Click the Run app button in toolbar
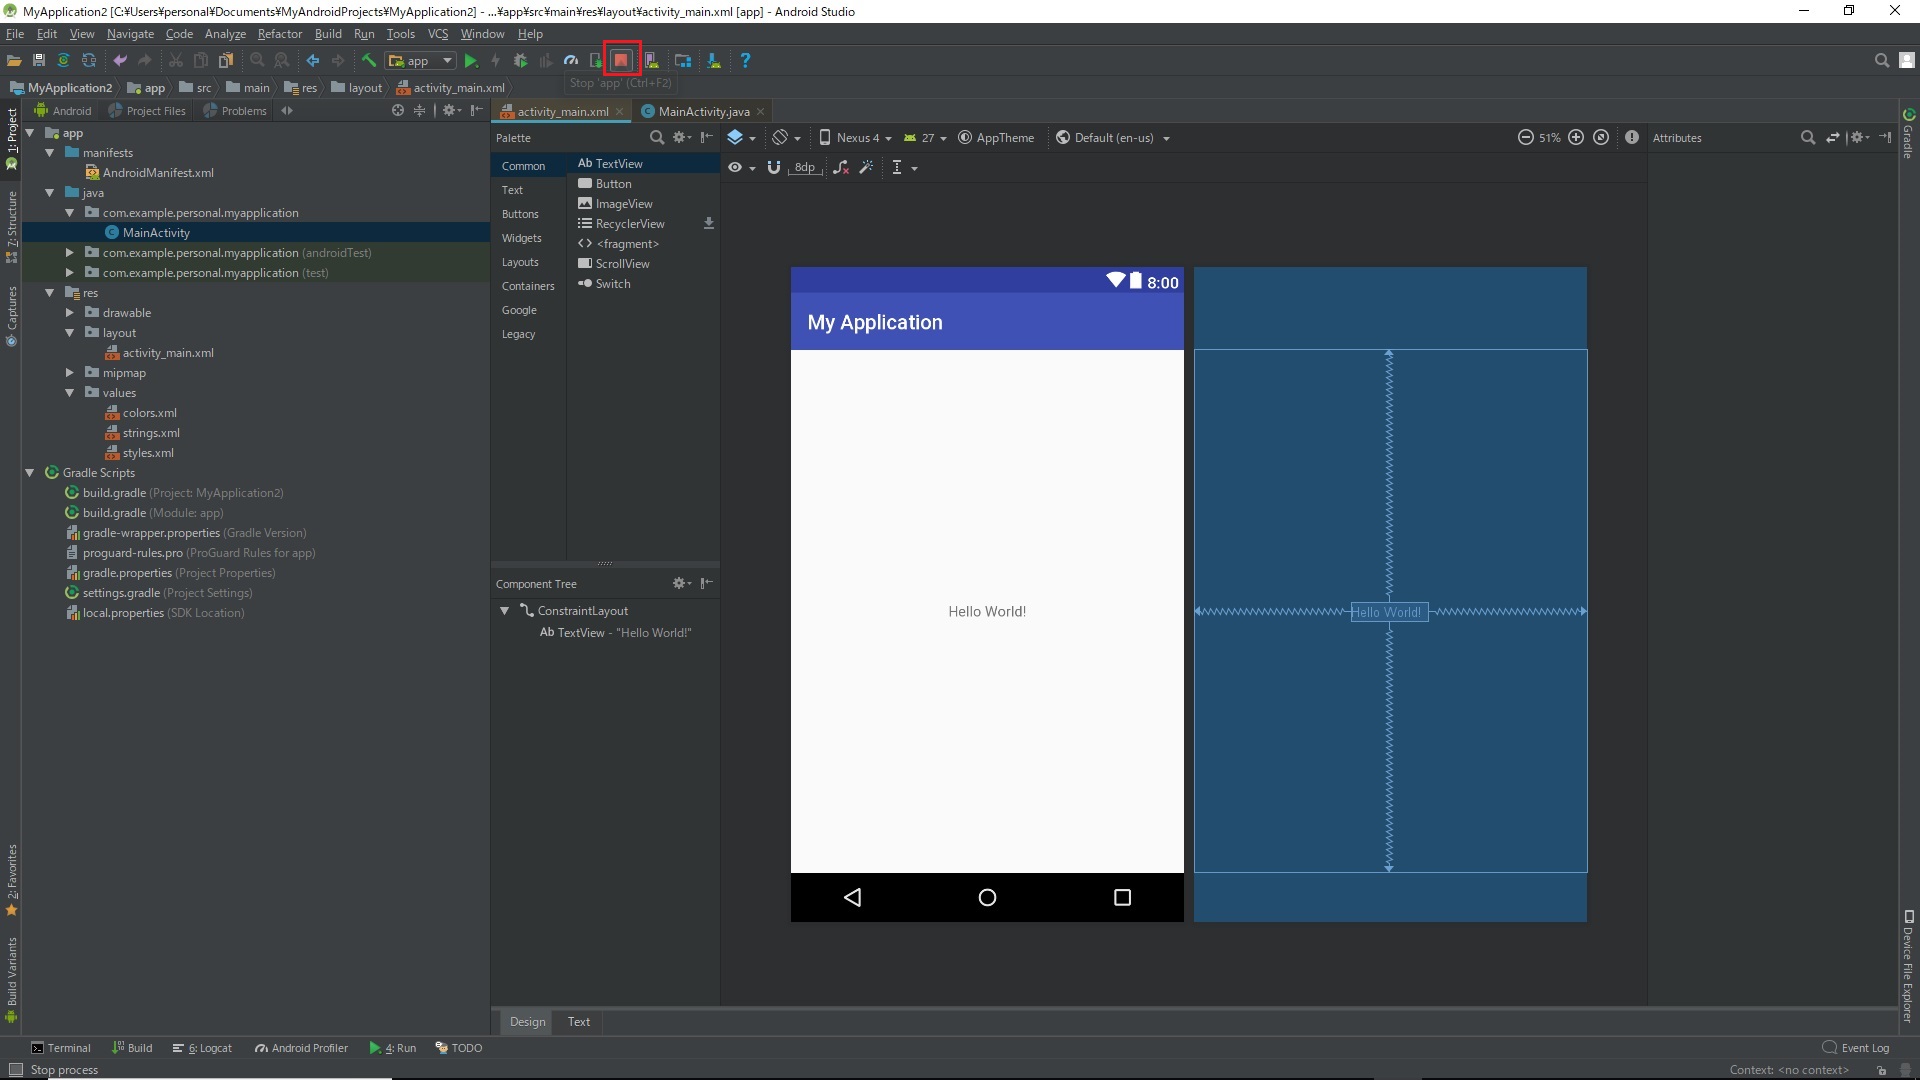The image size is (1920, 1080). (x=472, y=61)
